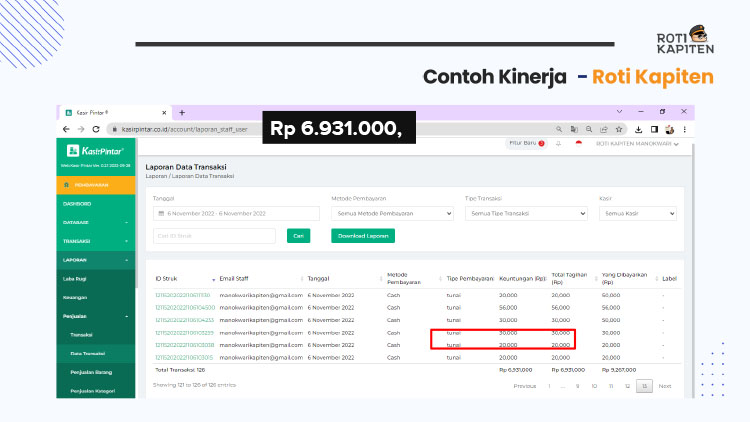Click the KasirPintar logo
The image size is (750, 422).
[96, 151]
